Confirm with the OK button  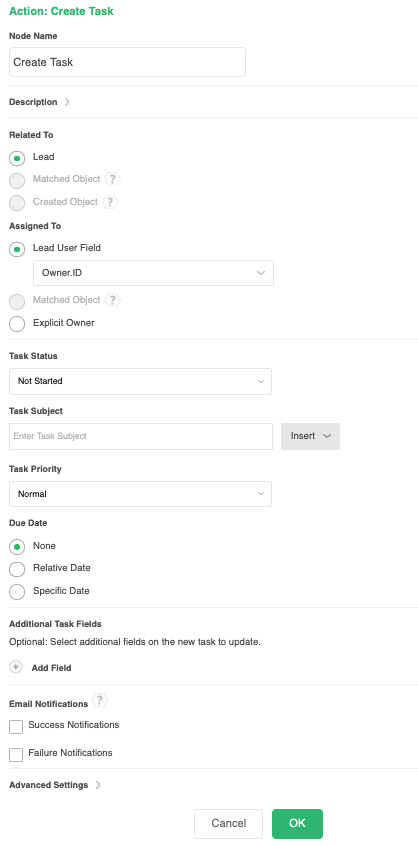tap(297, 823)
